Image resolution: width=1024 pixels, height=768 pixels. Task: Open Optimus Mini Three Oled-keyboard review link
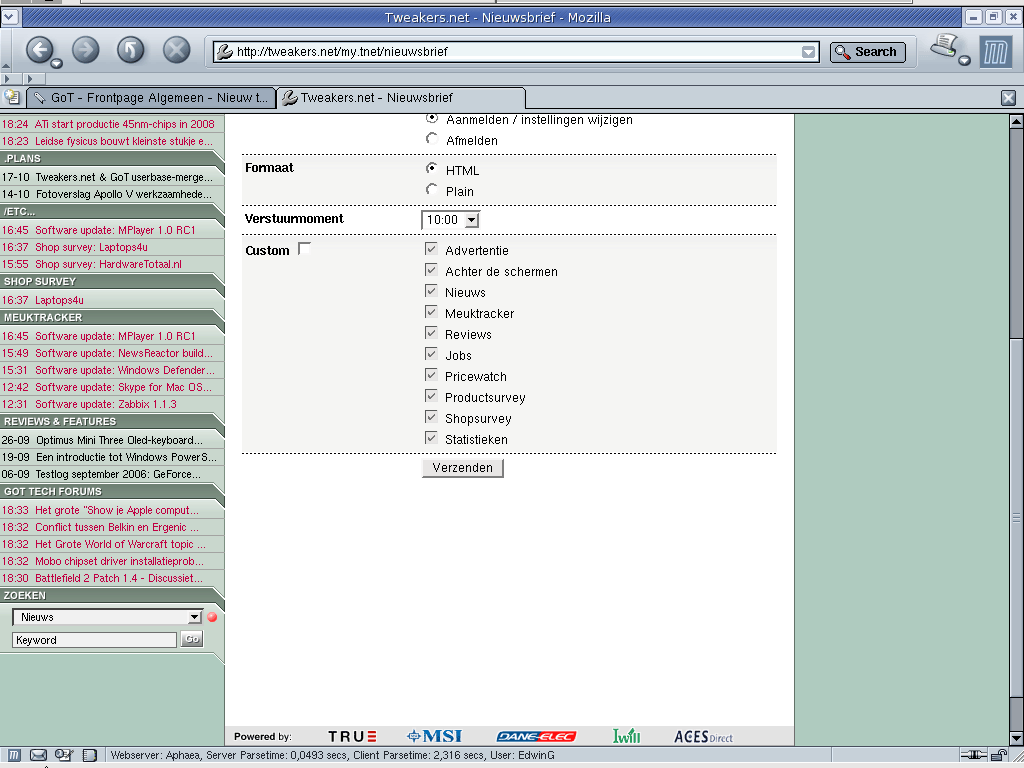(120, 440)
